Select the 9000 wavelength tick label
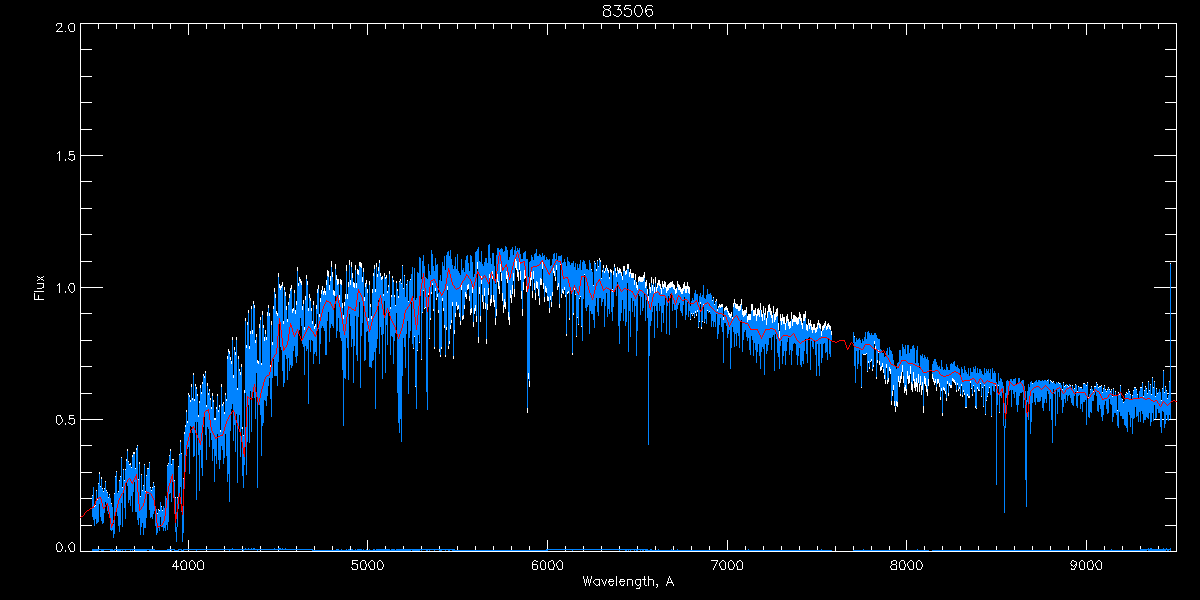 click(x=1087, y=564)
